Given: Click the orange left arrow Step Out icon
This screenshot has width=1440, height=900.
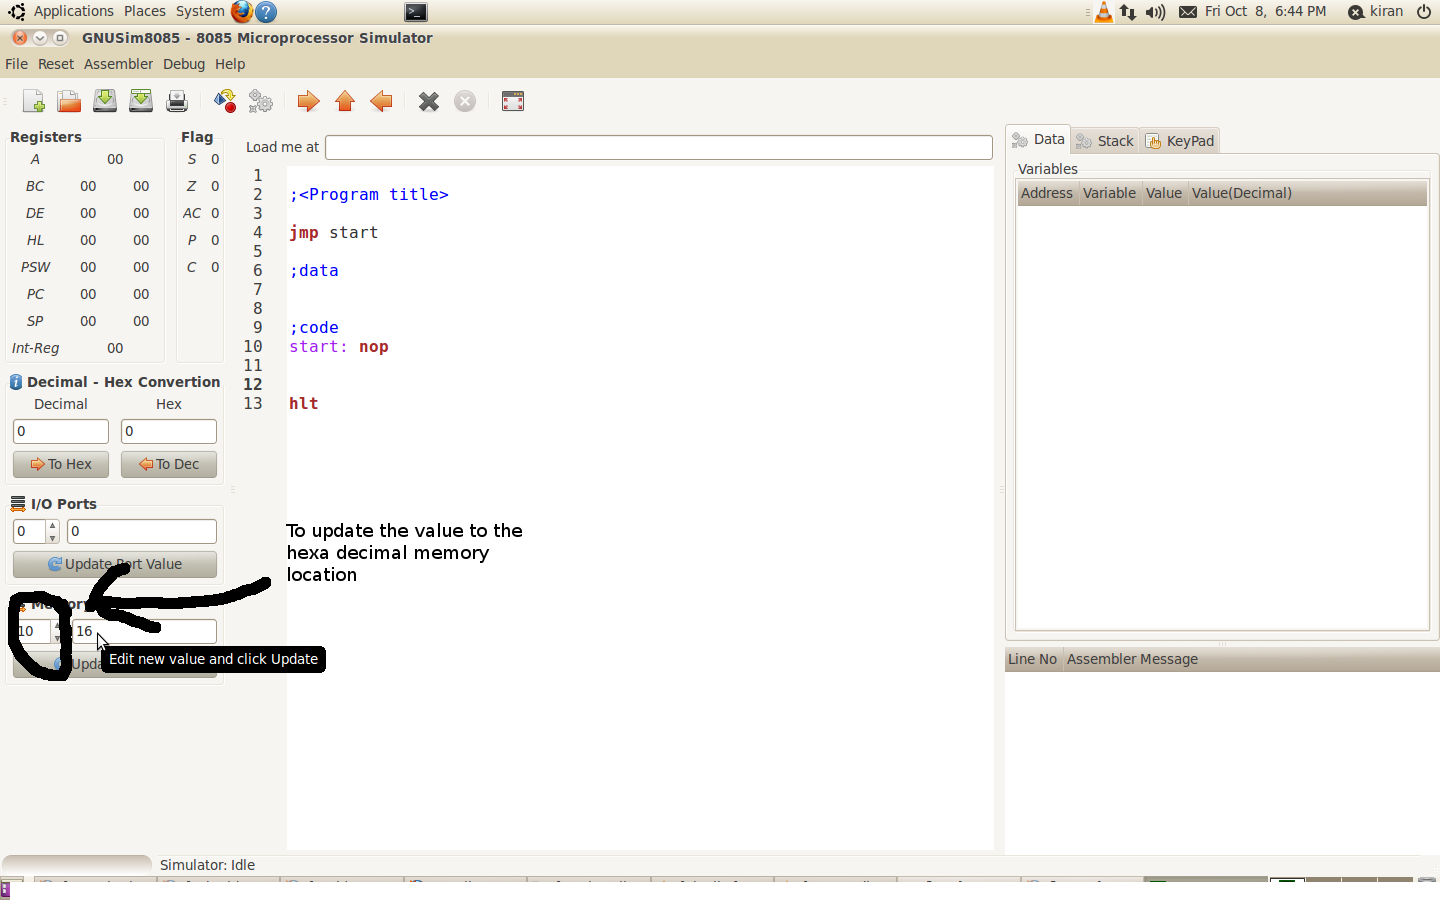Looking at the screenshot, I should (381, 101).
